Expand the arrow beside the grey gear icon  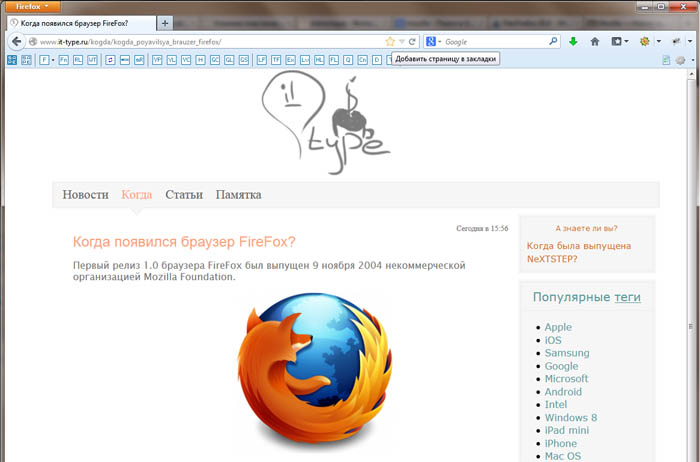pos(692,60)
